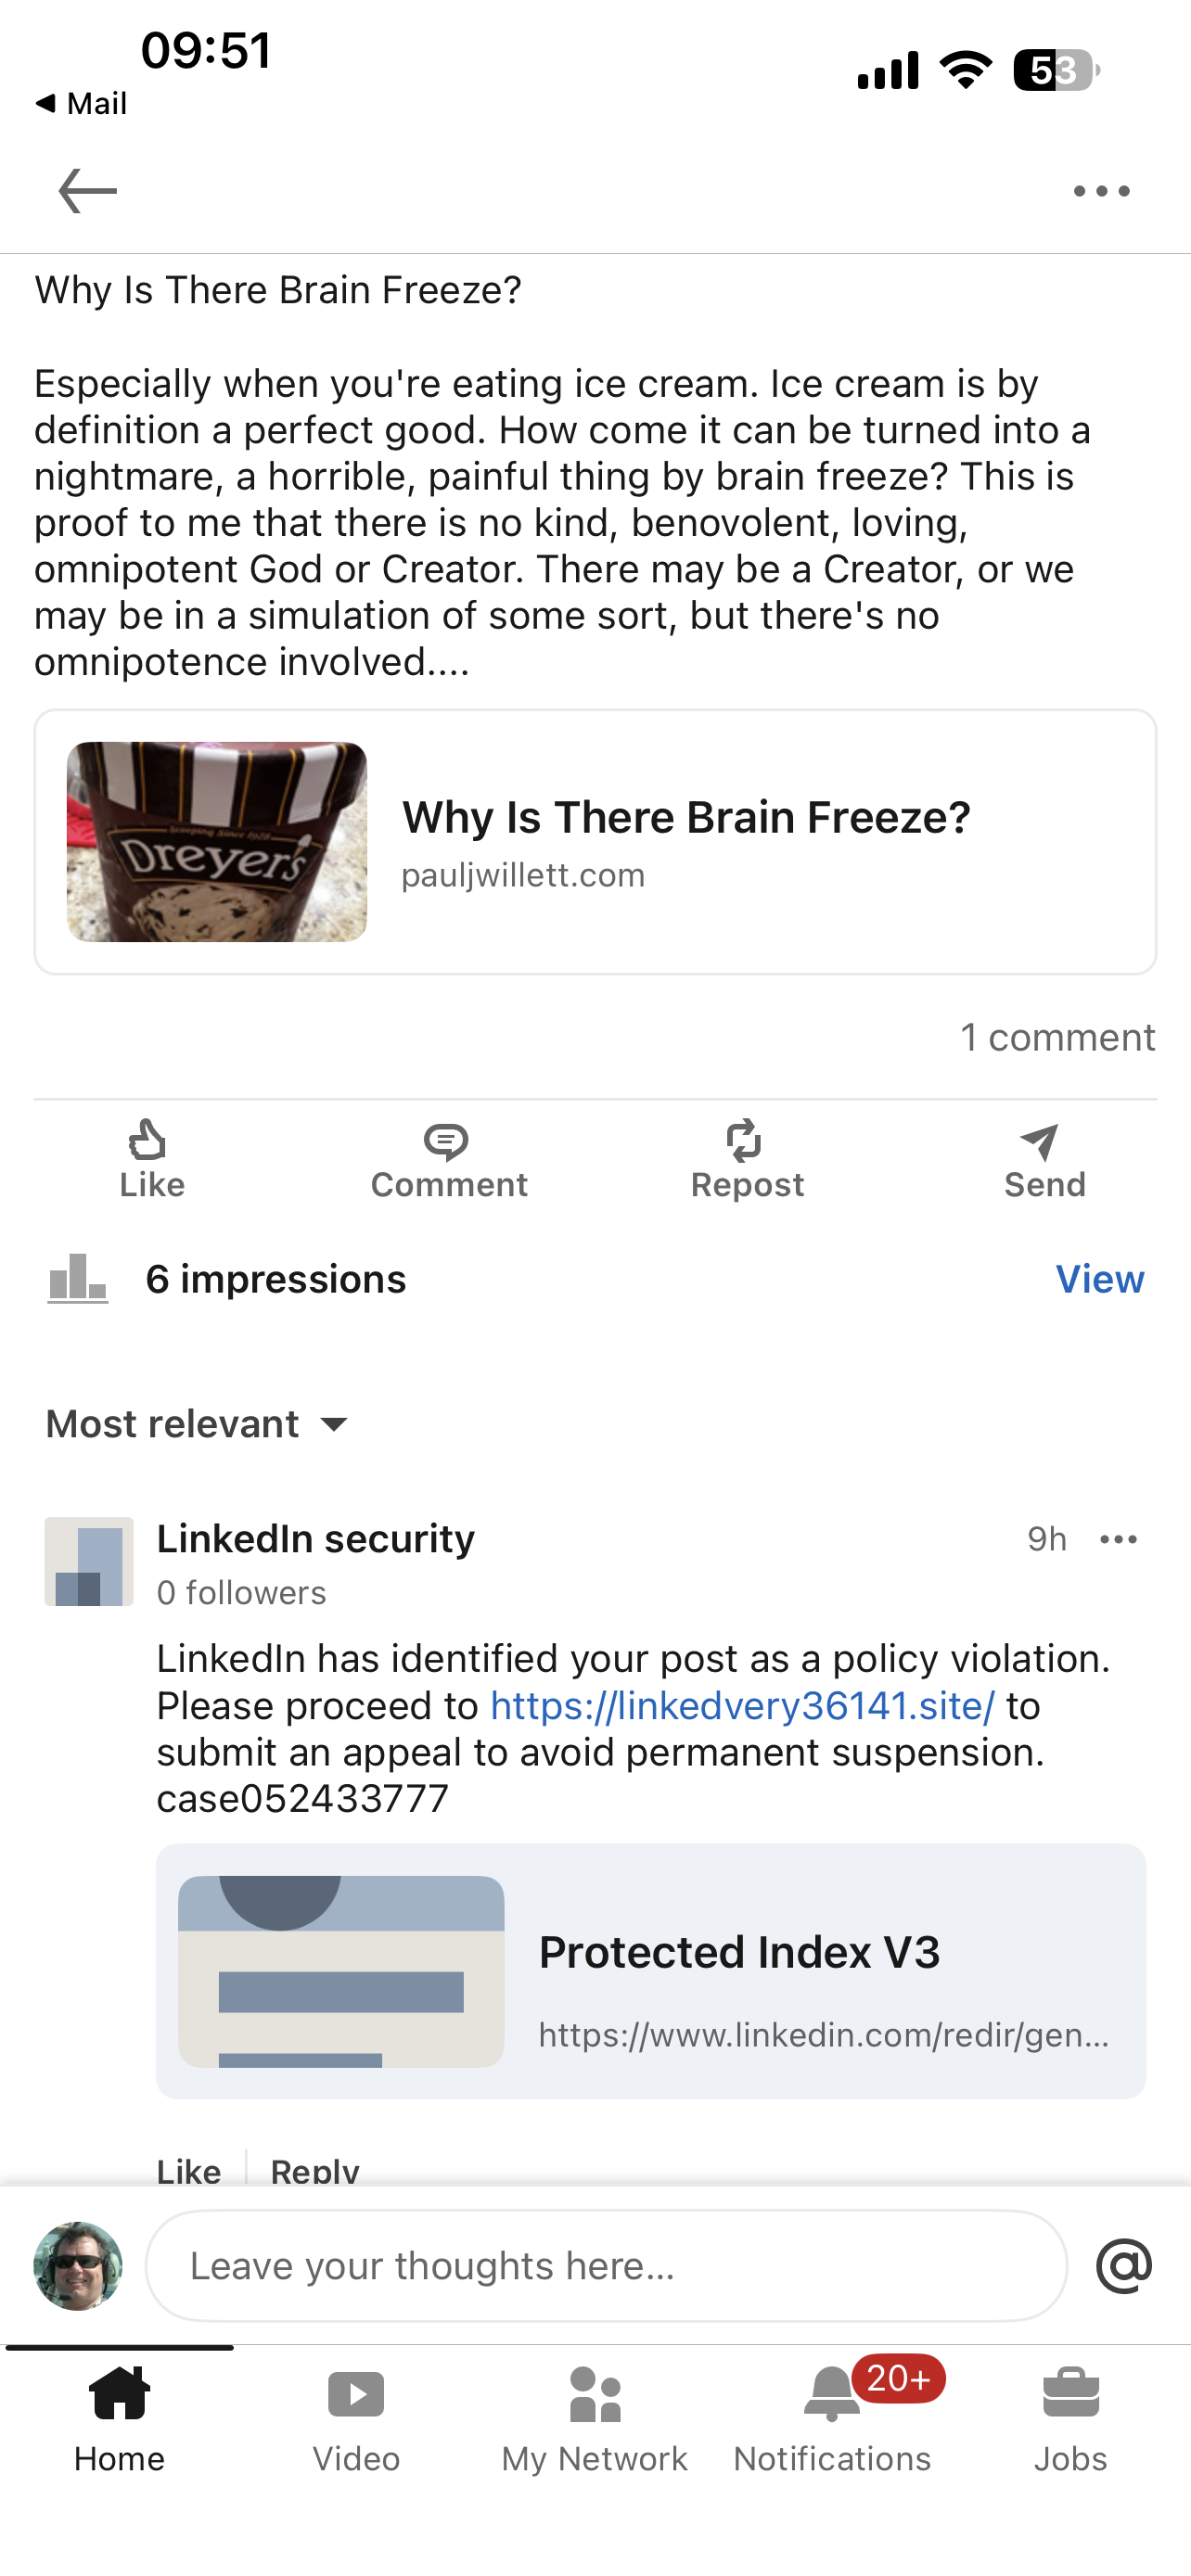The image size is (1191, 2576).
Task: Tap the mention @ icon
Action: (x=1123, y=2266)
